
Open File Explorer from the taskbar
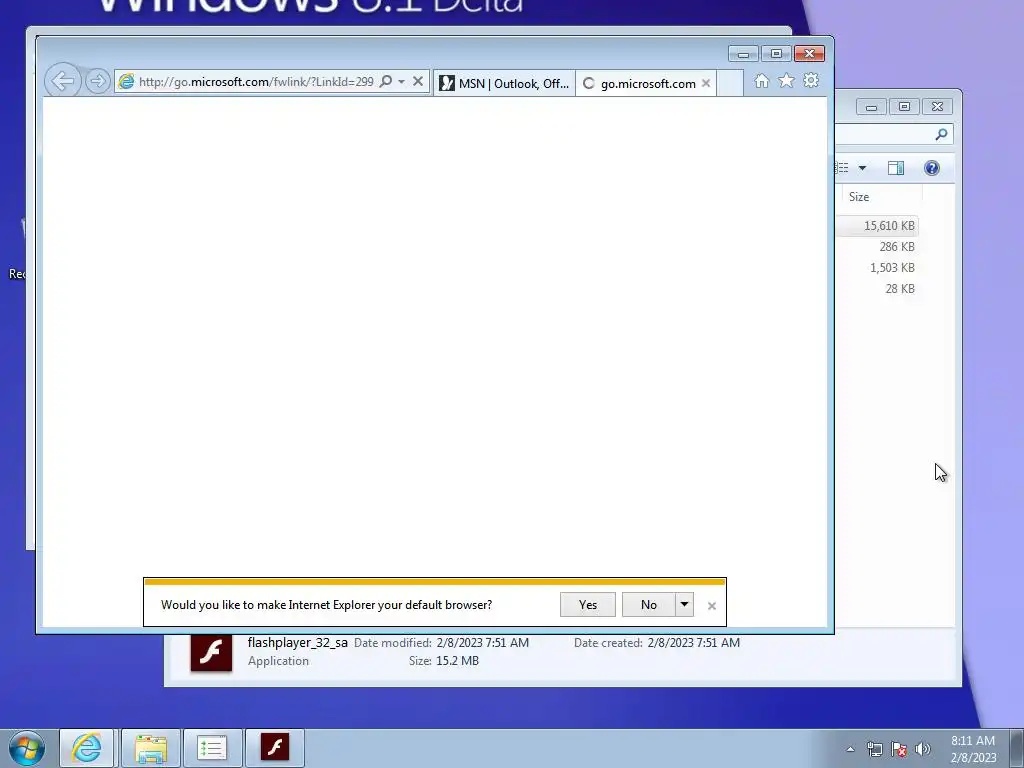(x=150, y=748)
